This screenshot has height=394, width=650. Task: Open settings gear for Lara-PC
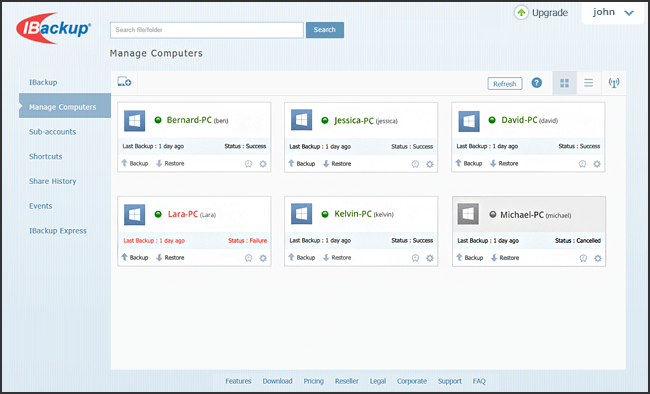click(x=263, y=258)
